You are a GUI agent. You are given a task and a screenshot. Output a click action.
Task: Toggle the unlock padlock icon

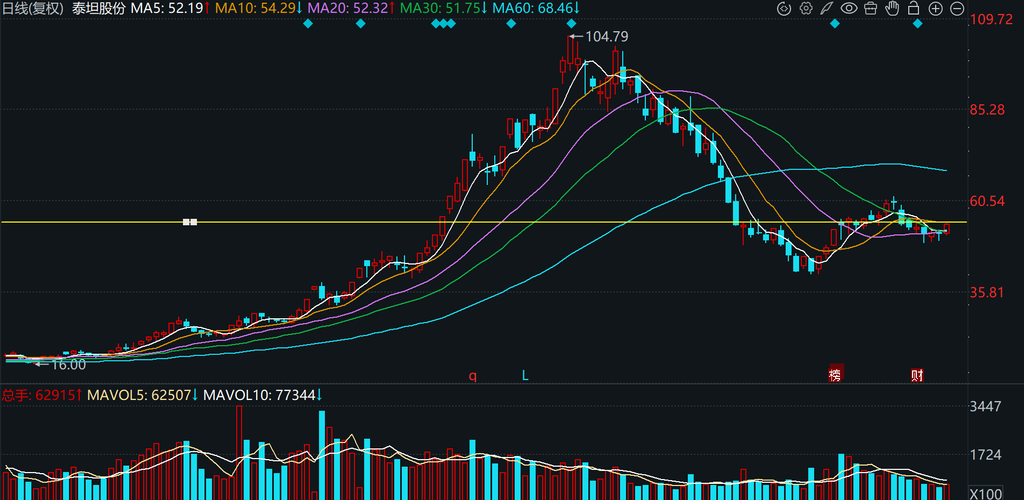[914, 8]
